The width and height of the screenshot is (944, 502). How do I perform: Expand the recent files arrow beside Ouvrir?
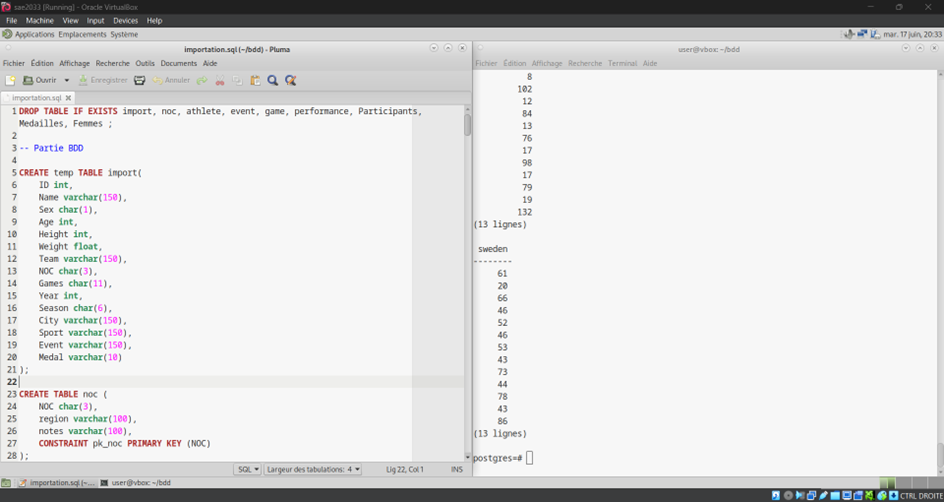[67, 80]
